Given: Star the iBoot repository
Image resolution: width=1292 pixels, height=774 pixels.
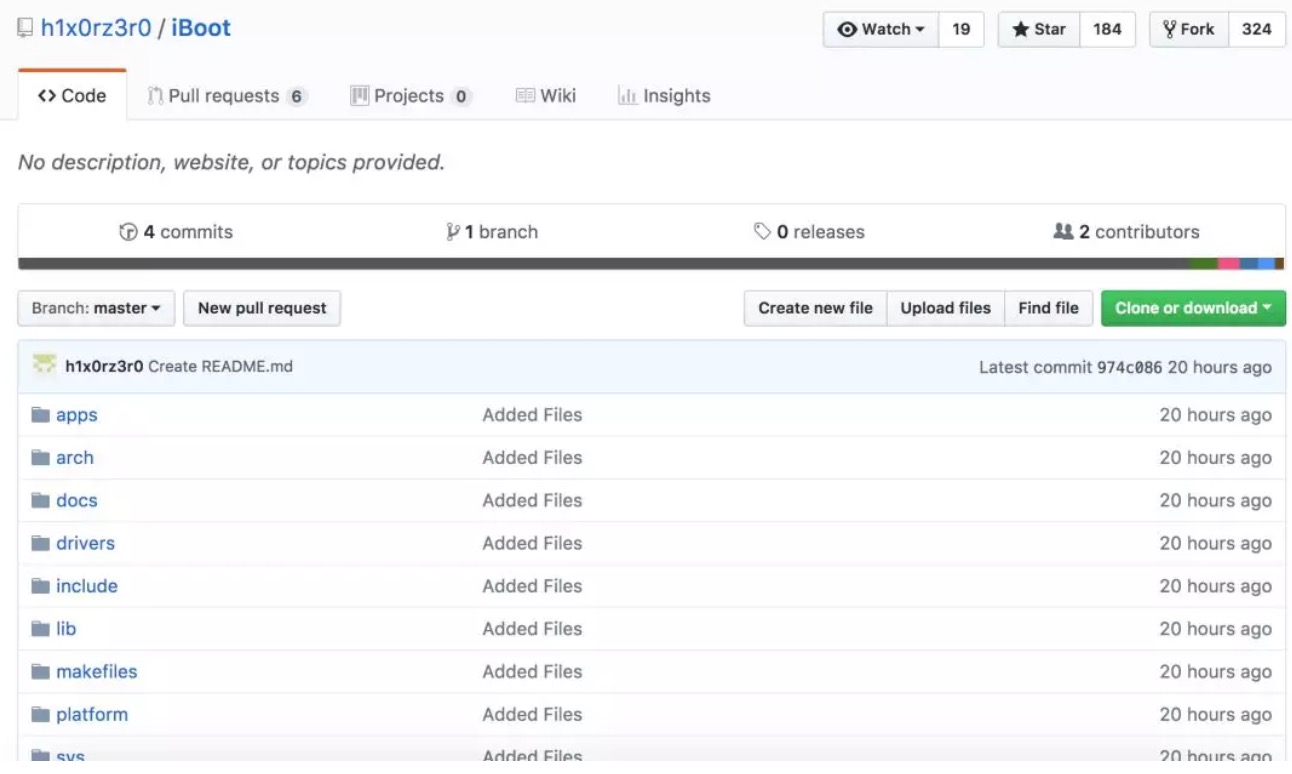Looking at the screenshot, I should pos(1038,29).
